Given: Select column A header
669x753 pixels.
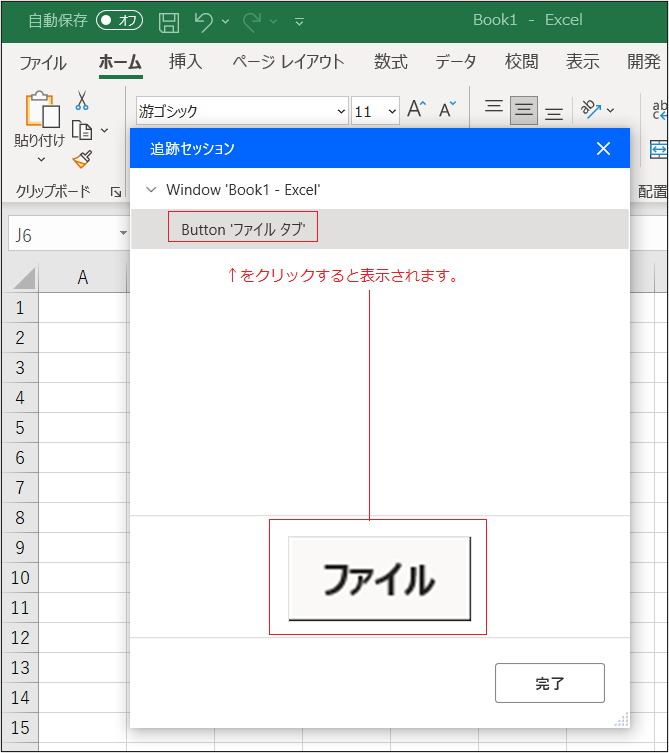Looking at the screenshot, I should point(83,277).
